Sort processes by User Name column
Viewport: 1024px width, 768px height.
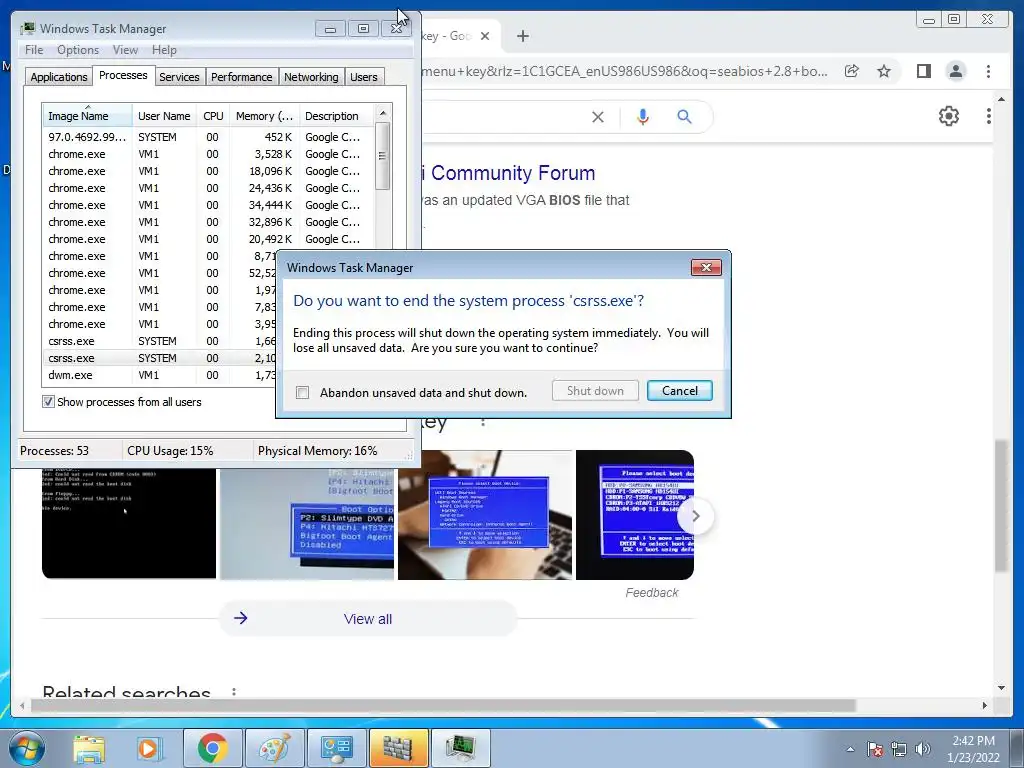click(164, 116)
